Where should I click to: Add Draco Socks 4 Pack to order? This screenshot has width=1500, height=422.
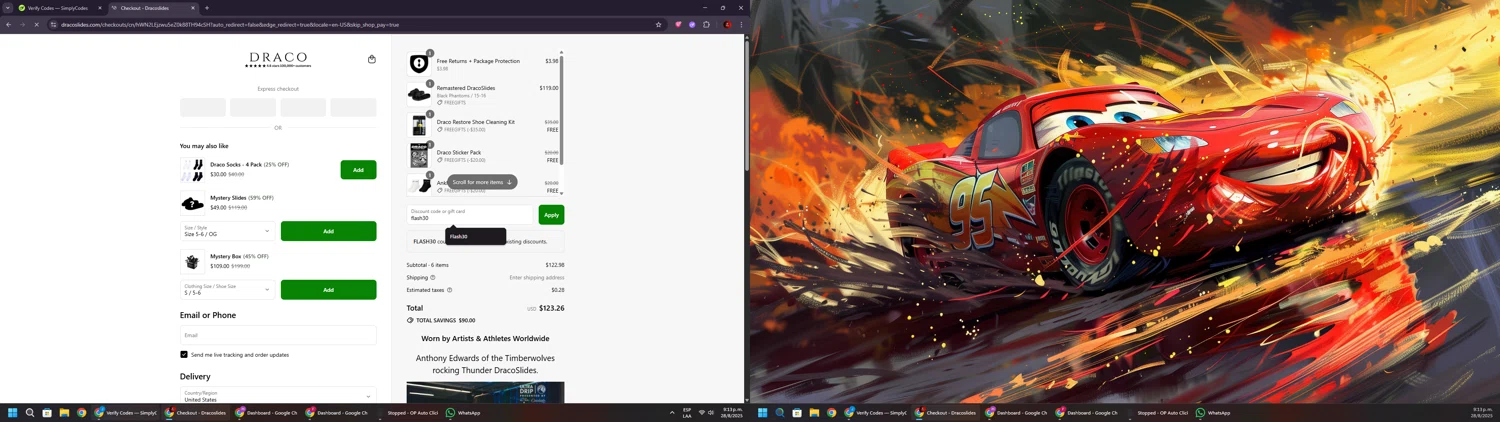[358, 170]
